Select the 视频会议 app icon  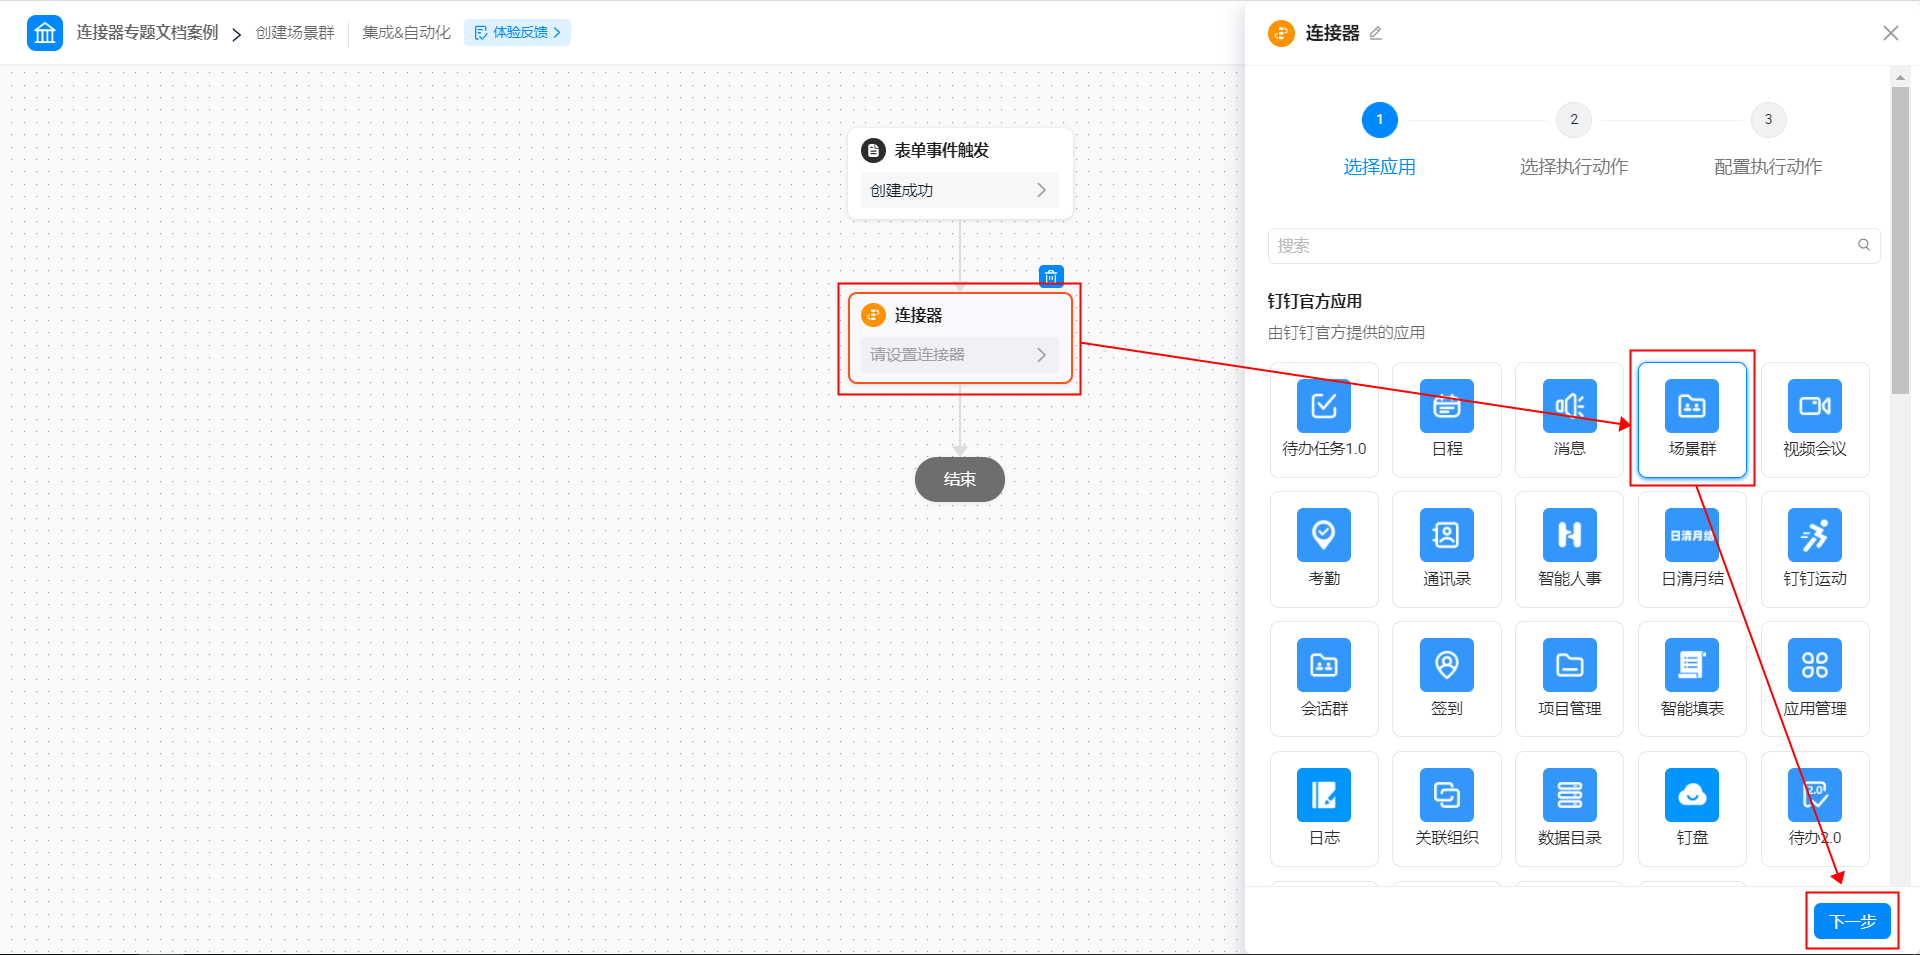(1815, 406)
